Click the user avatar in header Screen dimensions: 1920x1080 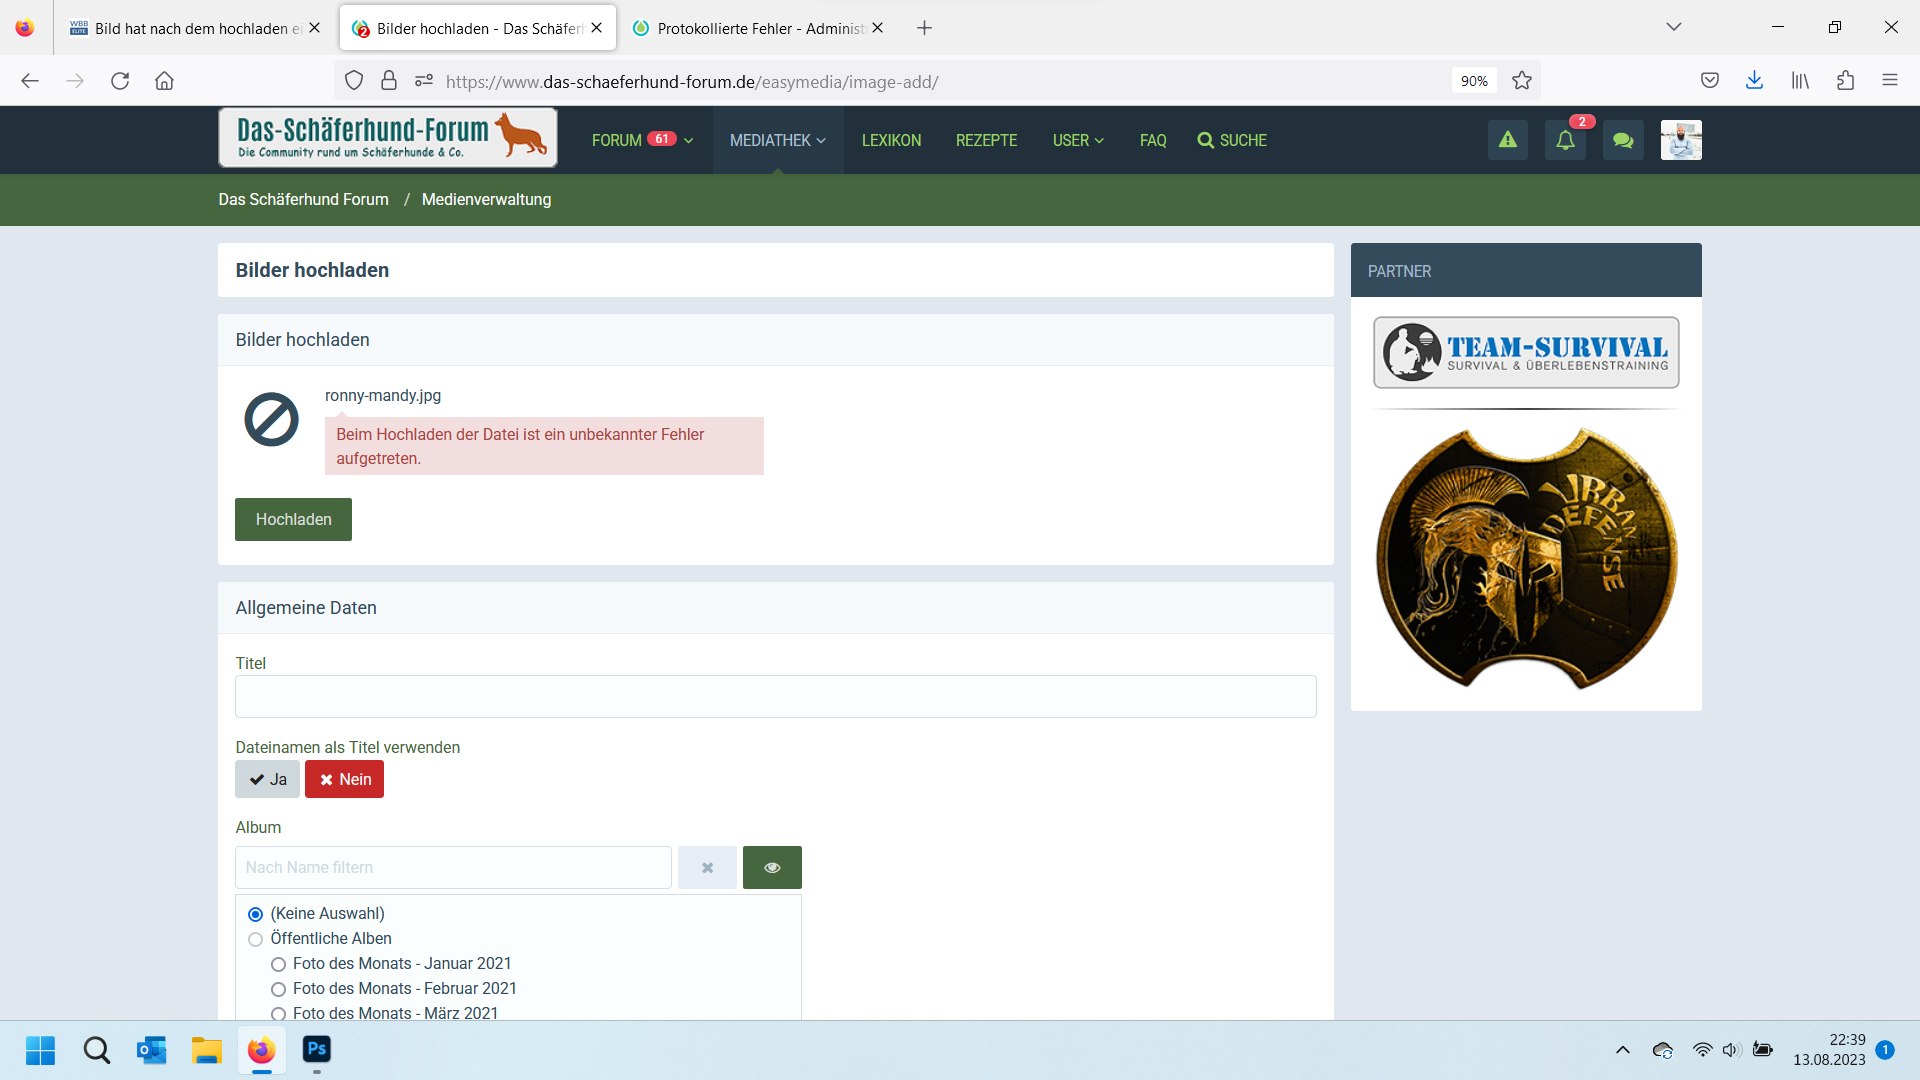click(1681, 140)
